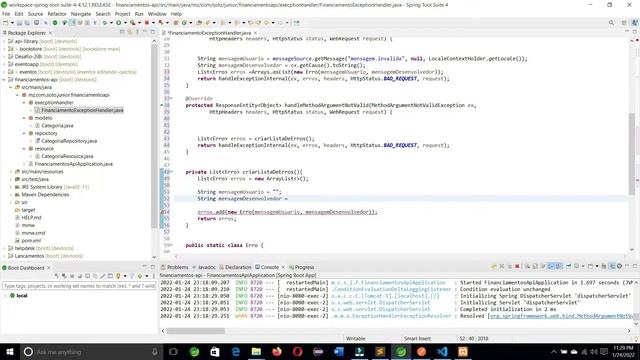Click the console horizontal scrollbar thumb

[196, 331]
